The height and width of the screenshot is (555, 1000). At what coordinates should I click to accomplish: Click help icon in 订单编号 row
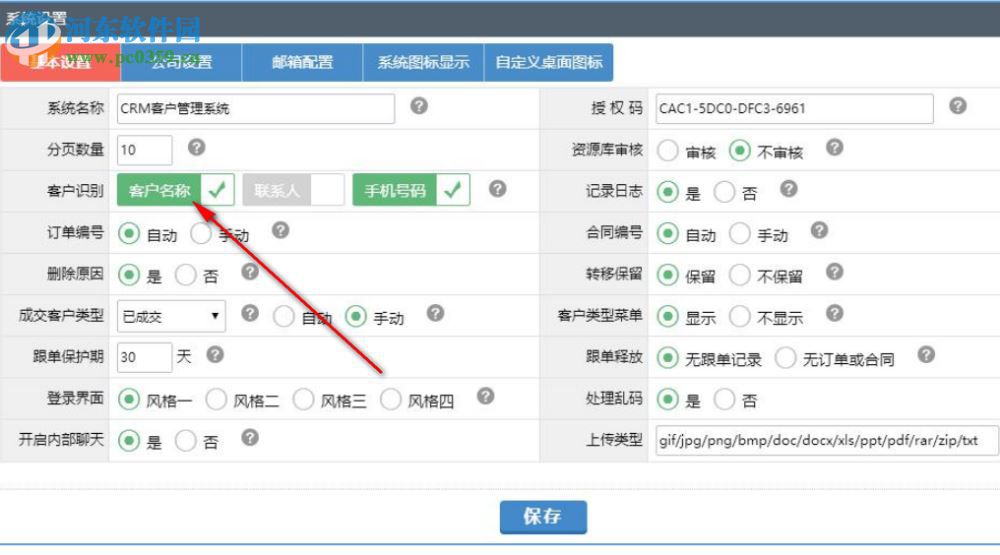pyautogui.click(x=281, y=230)
